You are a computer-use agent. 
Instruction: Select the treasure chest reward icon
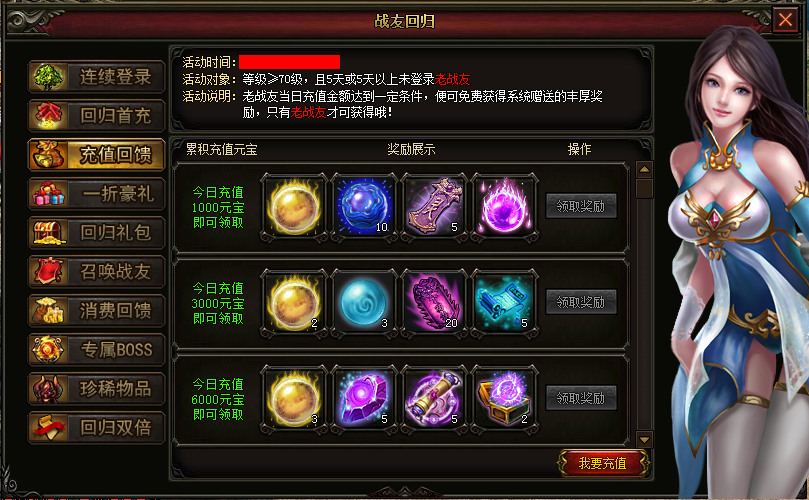click(505, 399)
